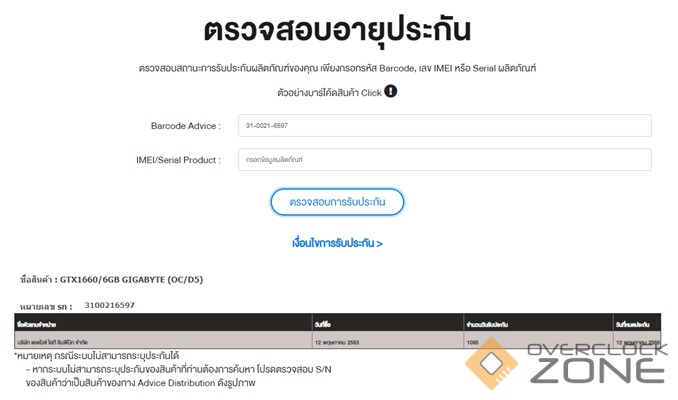This screenshot has height=400, width=678.
Task: Click the หมายเหตุ note line
Action: coord(96,356)
